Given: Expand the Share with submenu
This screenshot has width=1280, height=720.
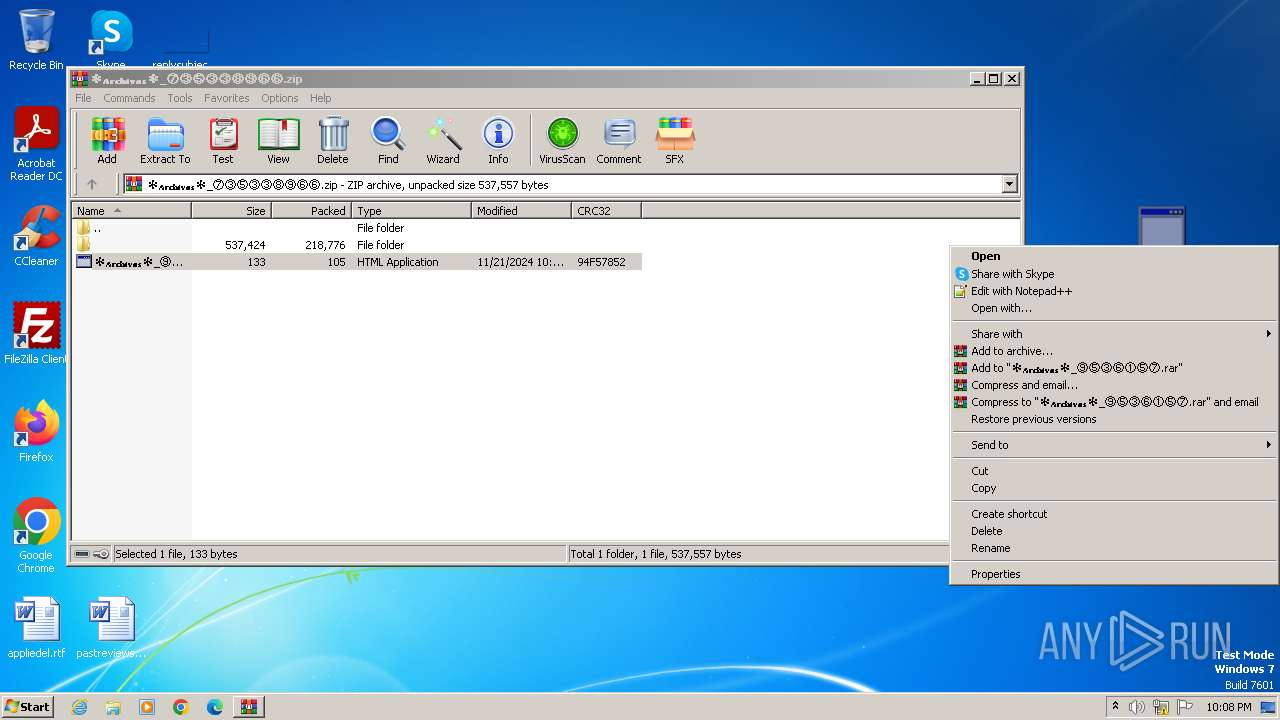Looking at the screenshot, I should click(1114, 334).
